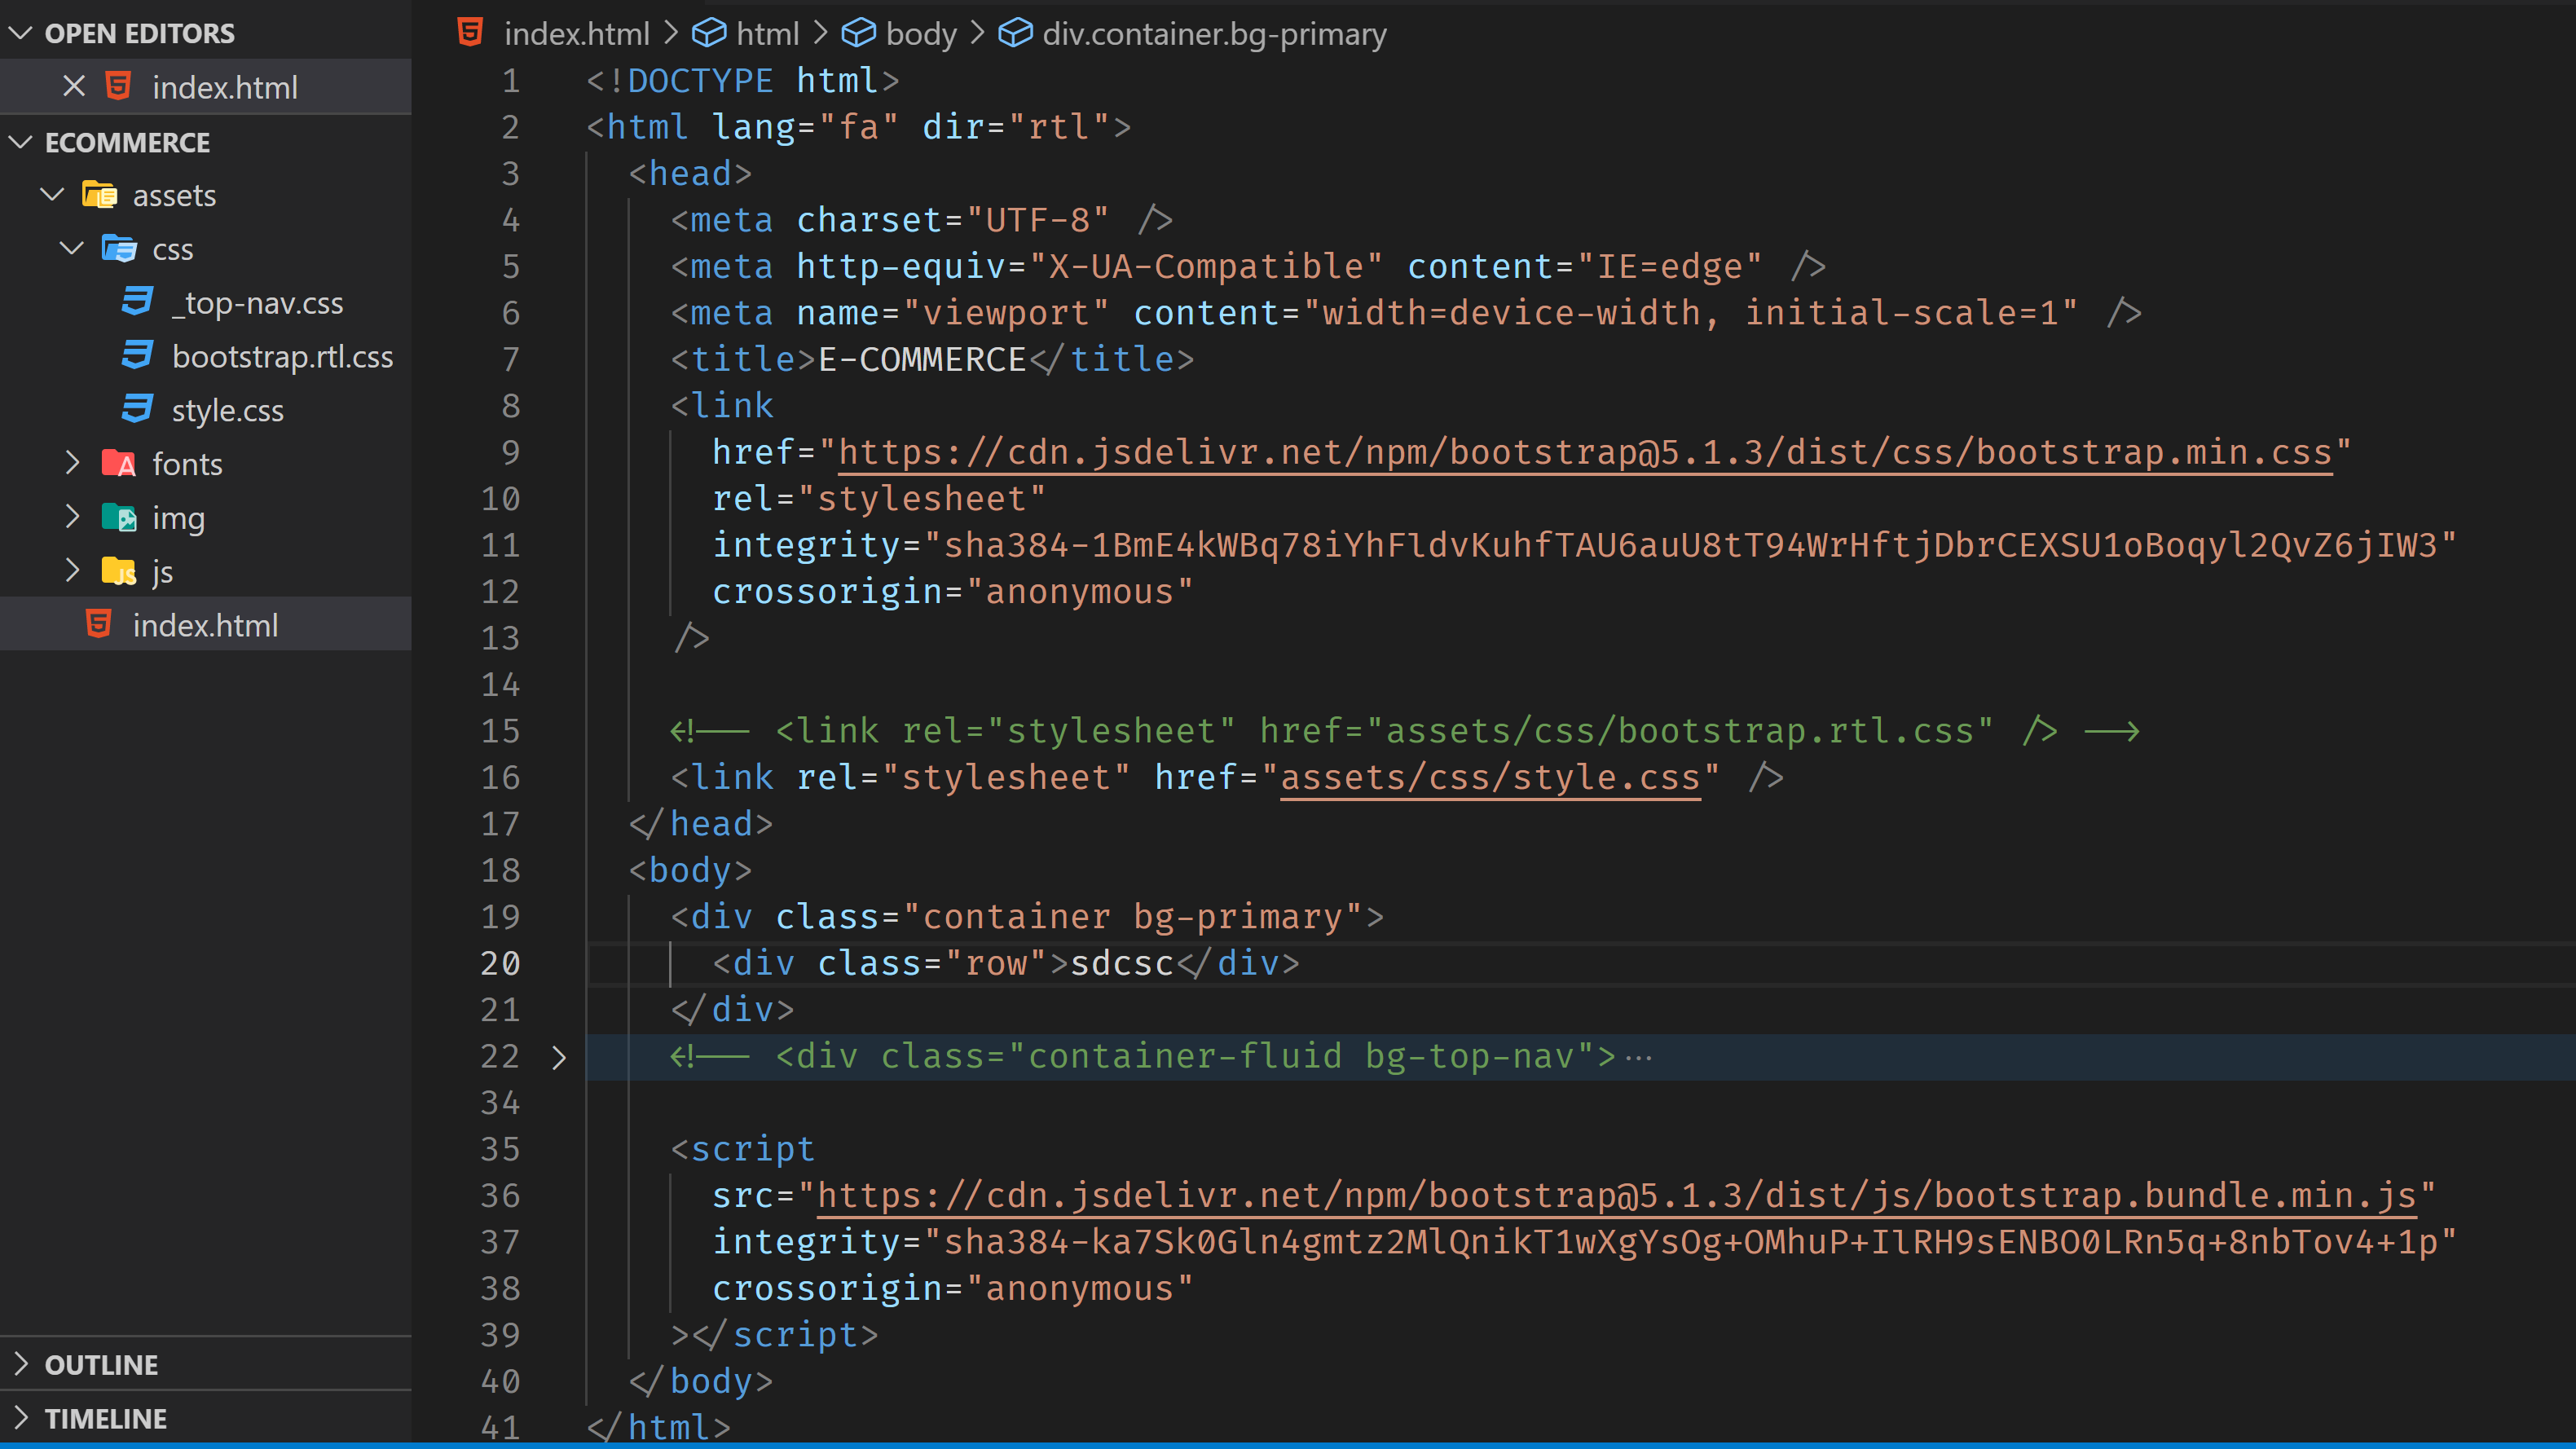Follow the bootstrap.min.css CDN link

pyautogui.click(x=1585, y=452)
